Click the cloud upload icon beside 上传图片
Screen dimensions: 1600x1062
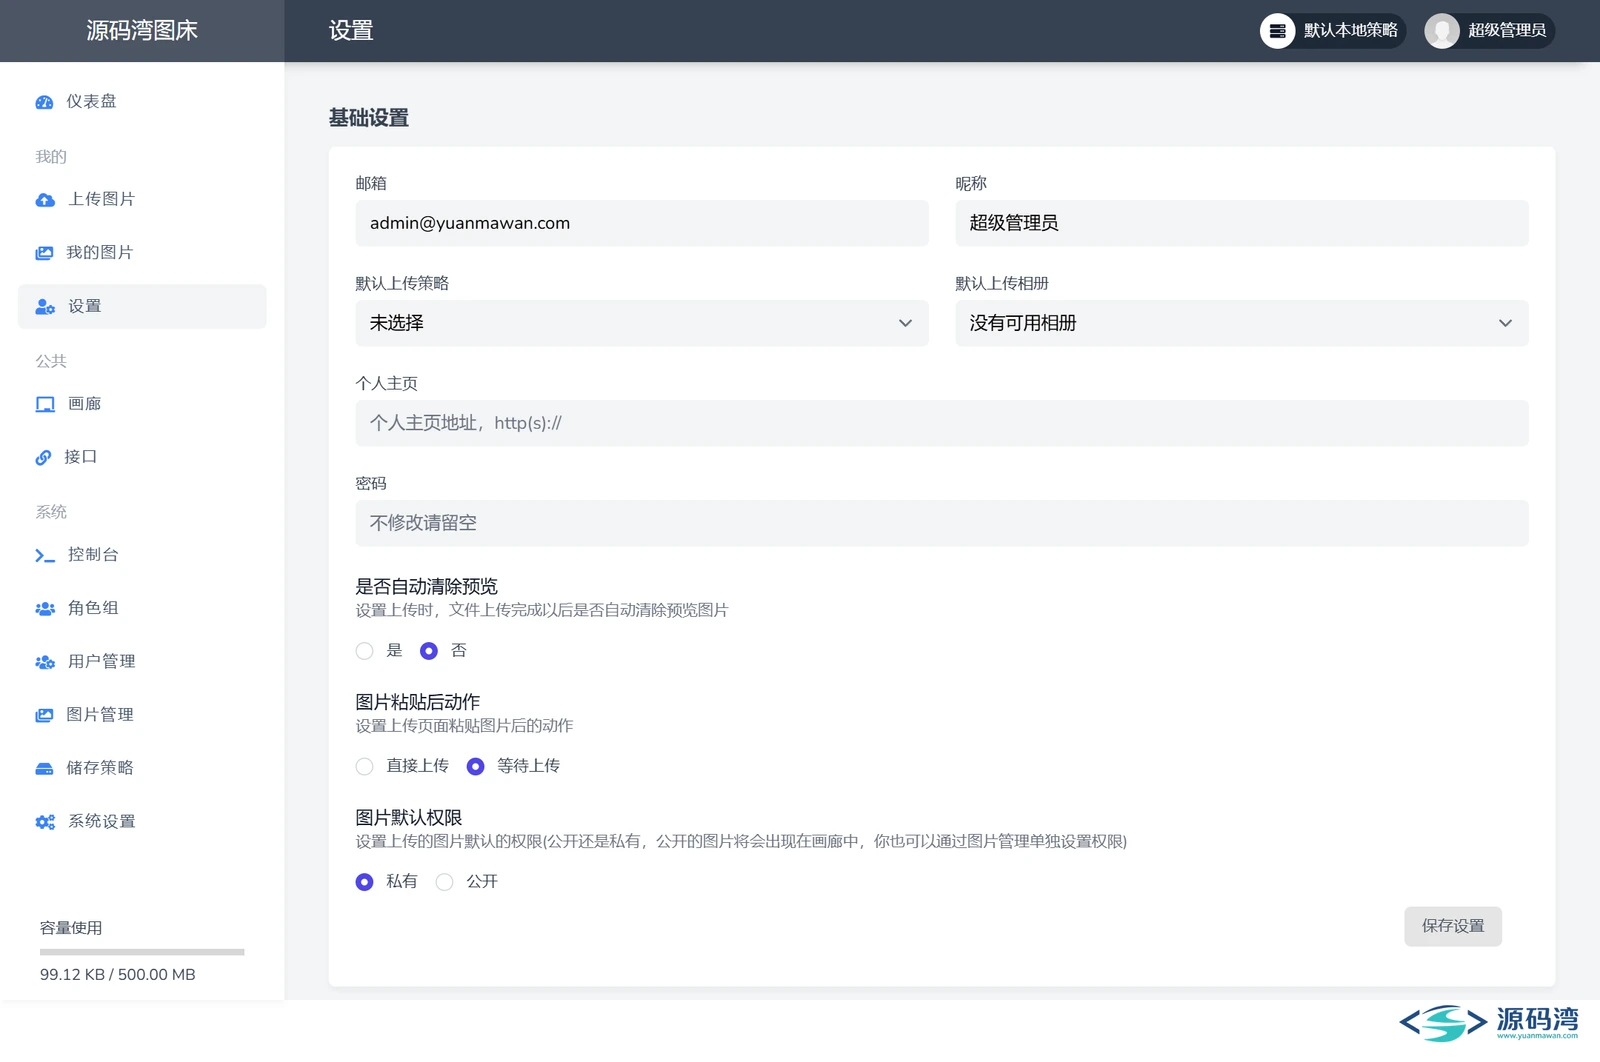coord(45,200)
